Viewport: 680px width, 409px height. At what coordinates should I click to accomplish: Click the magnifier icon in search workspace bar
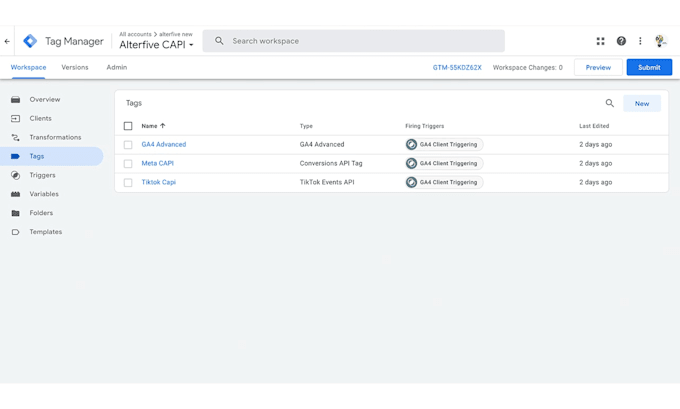coord(219,41)
